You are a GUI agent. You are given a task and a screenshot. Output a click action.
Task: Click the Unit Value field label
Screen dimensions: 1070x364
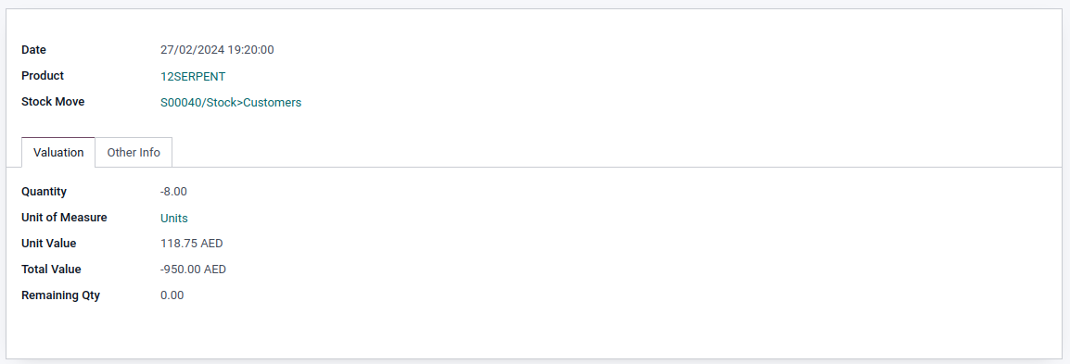coord(49,243)
